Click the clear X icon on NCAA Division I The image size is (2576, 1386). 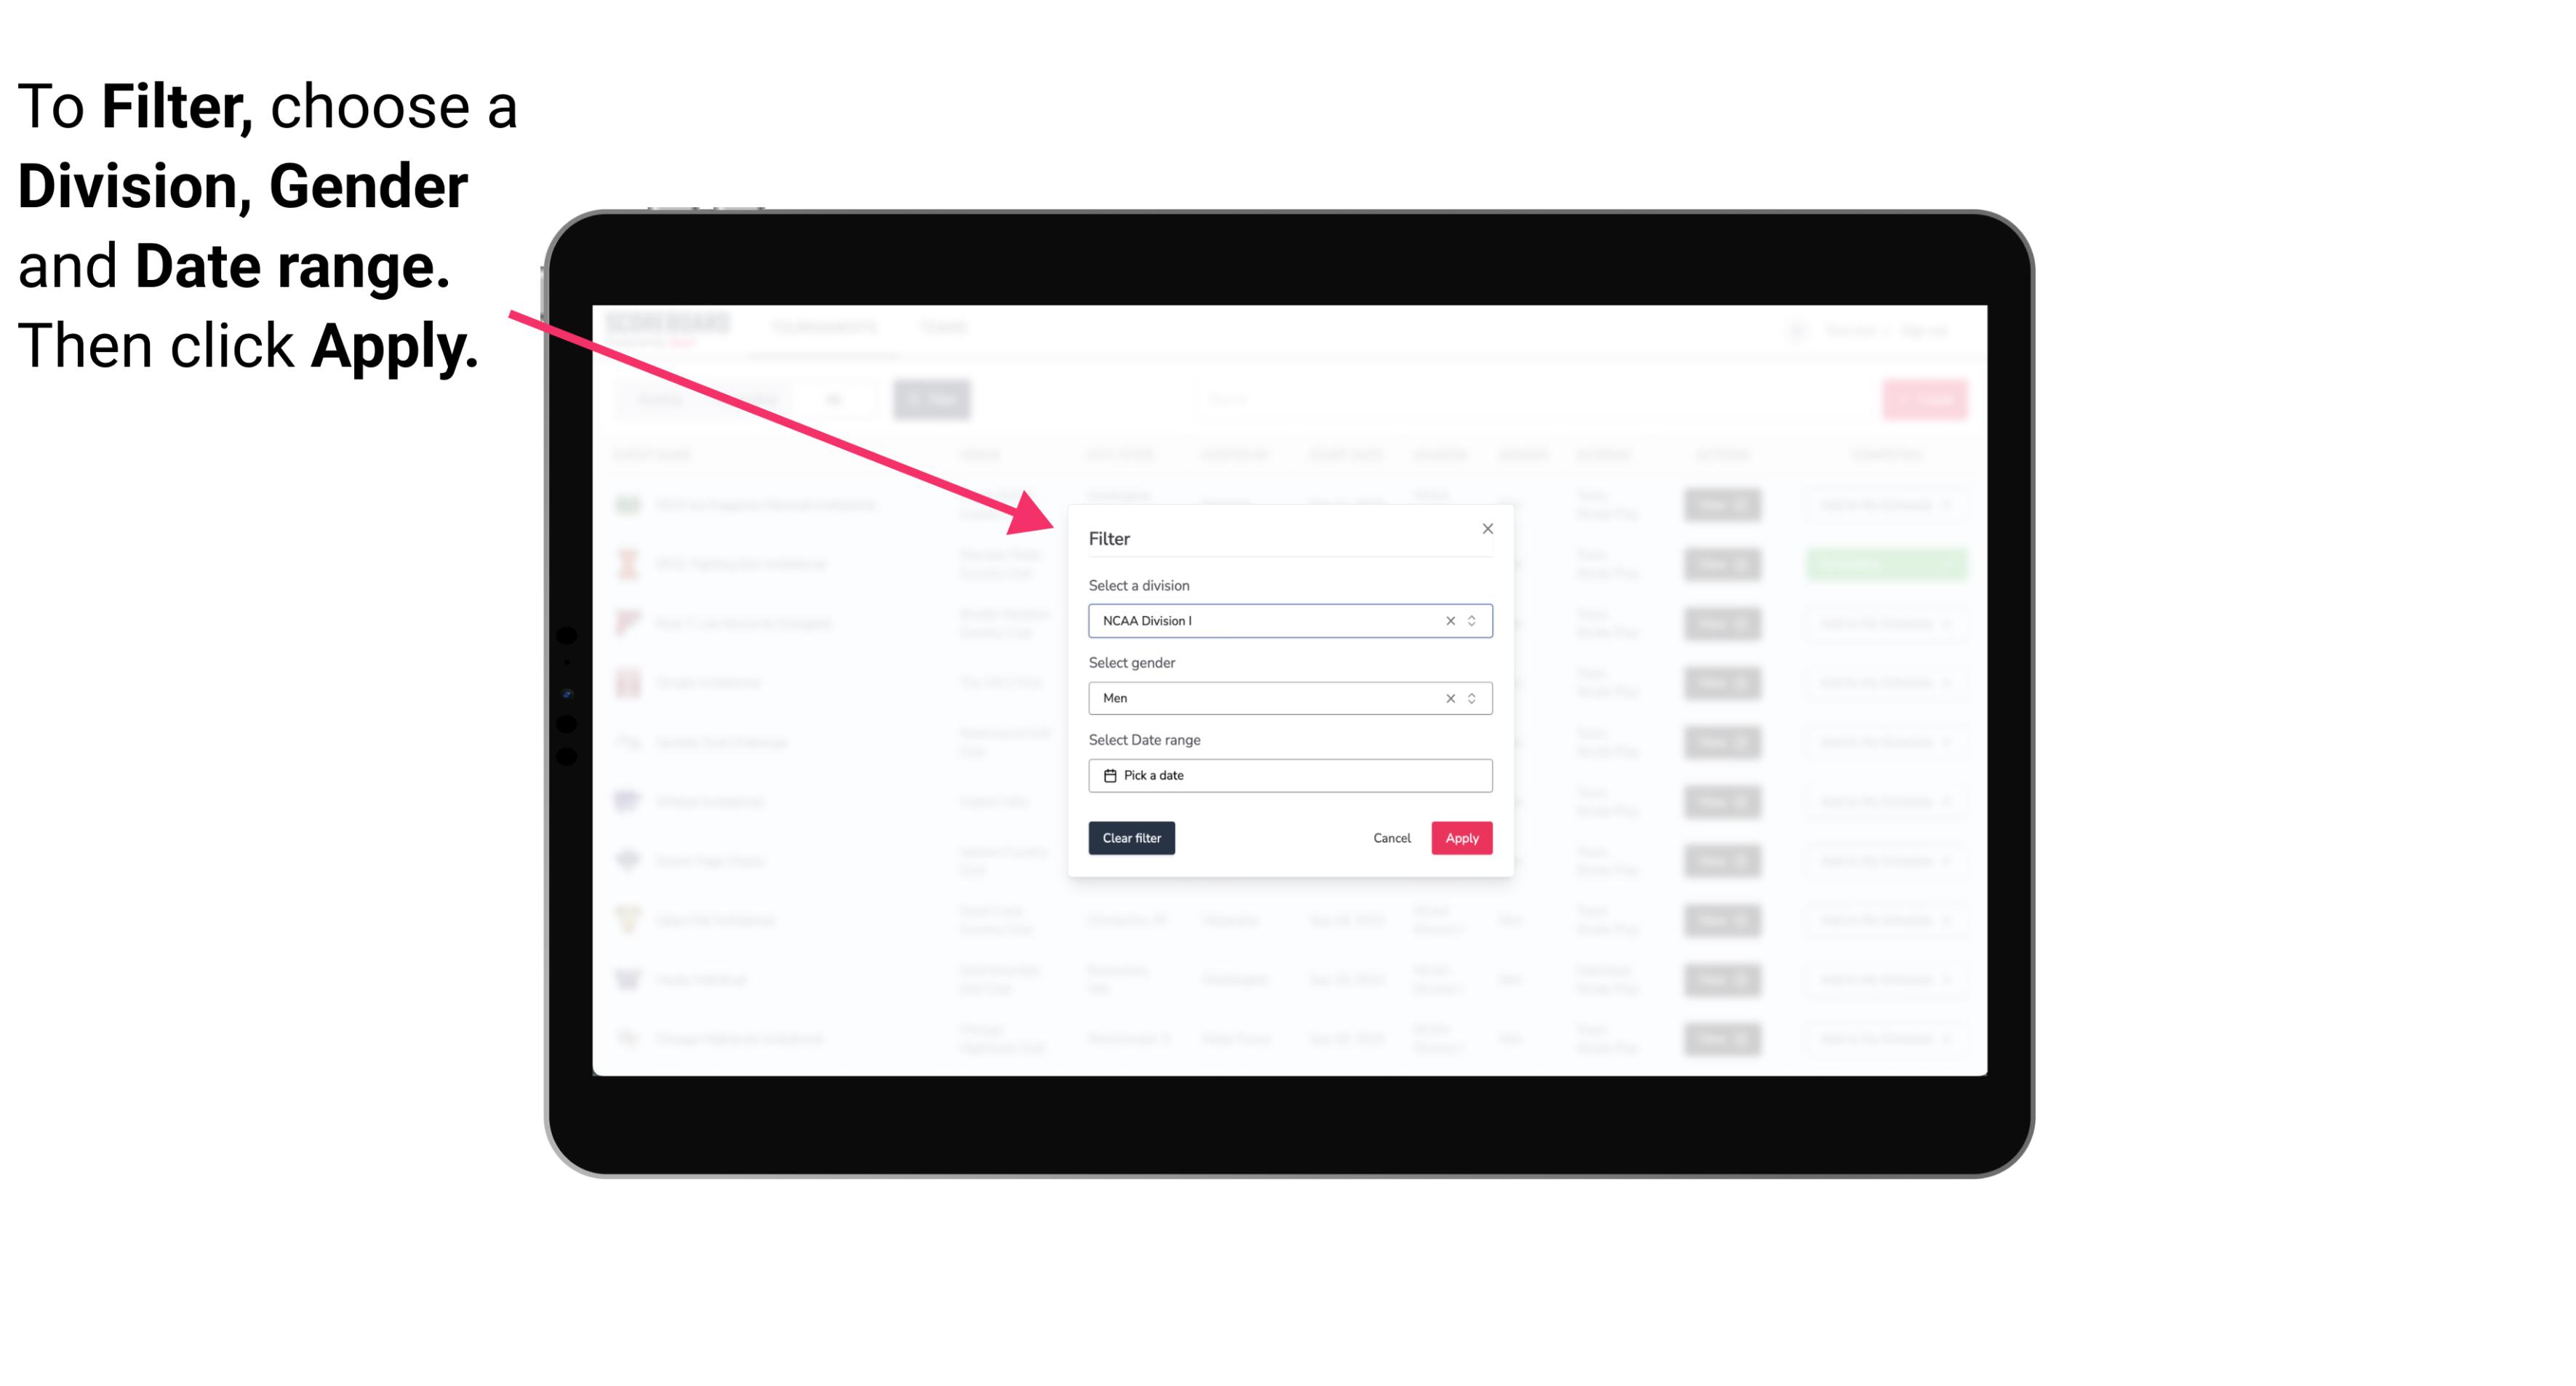click(x=1449, y=620)
